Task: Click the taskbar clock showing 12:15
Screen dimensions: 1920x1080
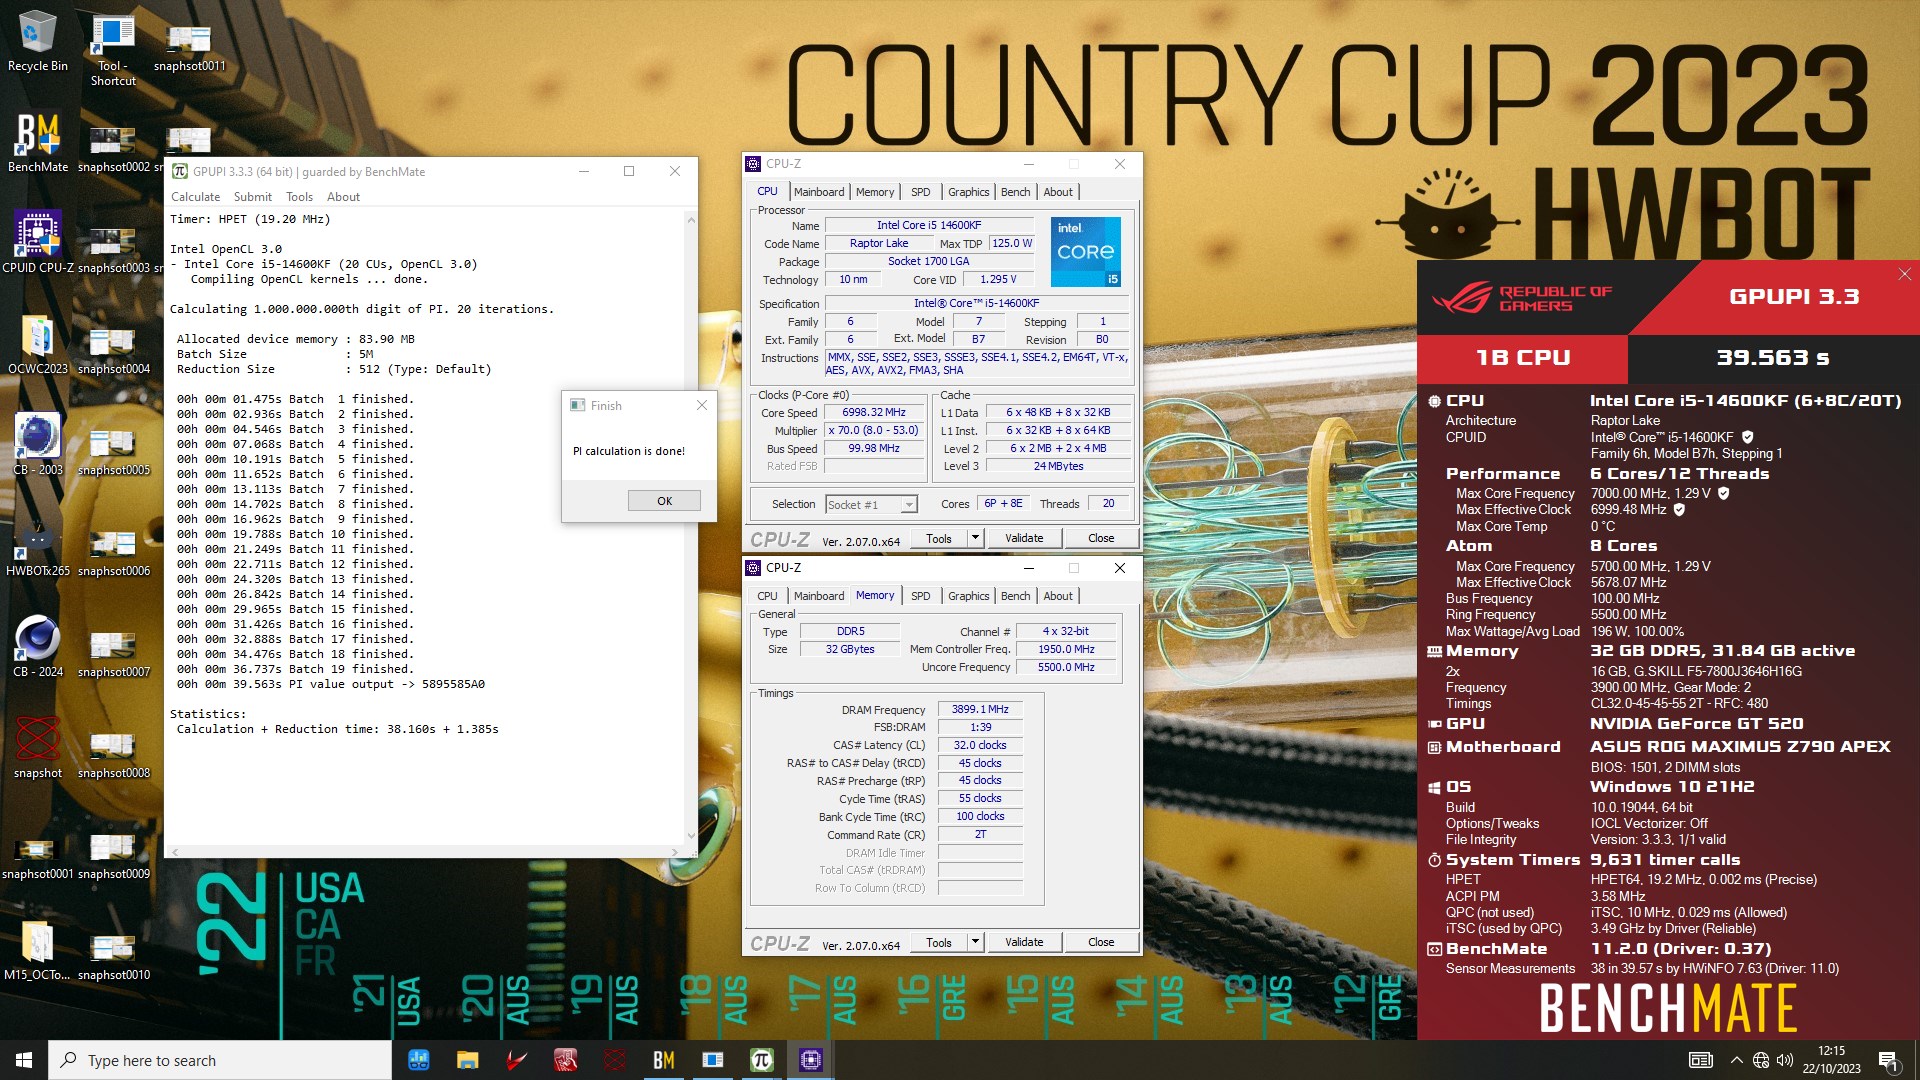Action: pyautogui.click(x=1831, y=1060)
